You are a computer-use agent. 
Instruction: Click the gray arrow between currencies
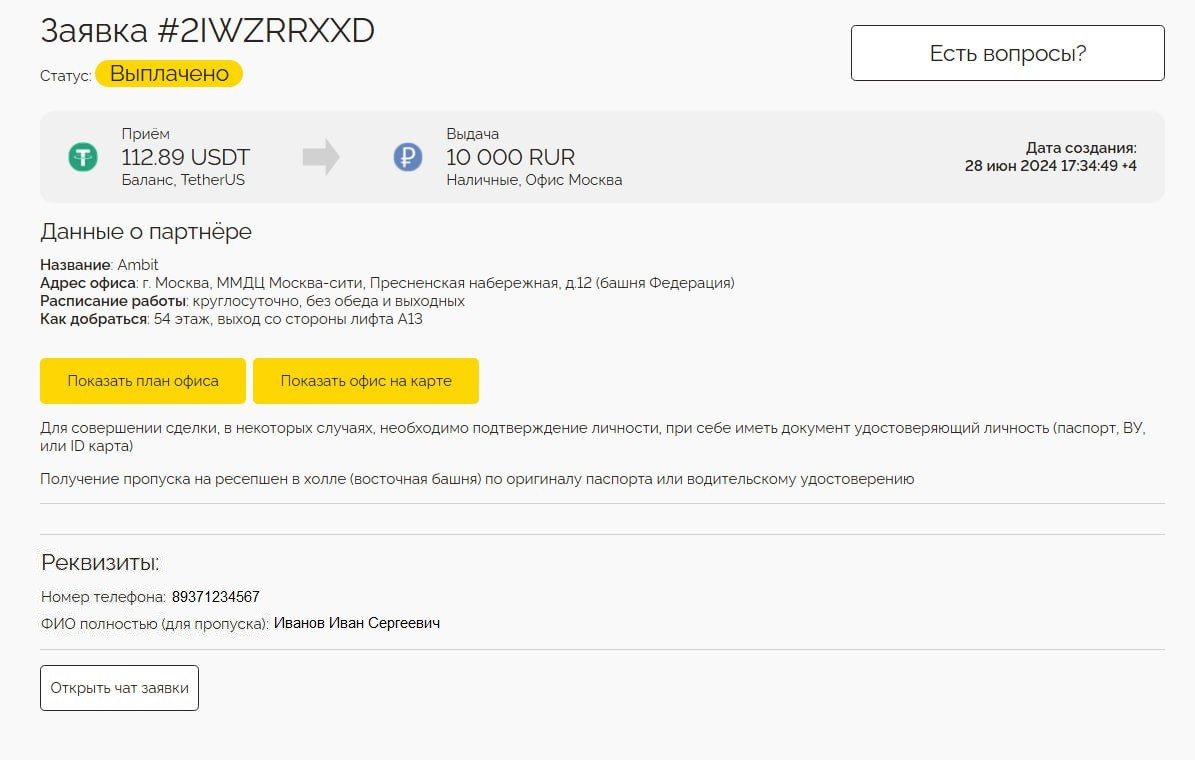pos(321,157)
